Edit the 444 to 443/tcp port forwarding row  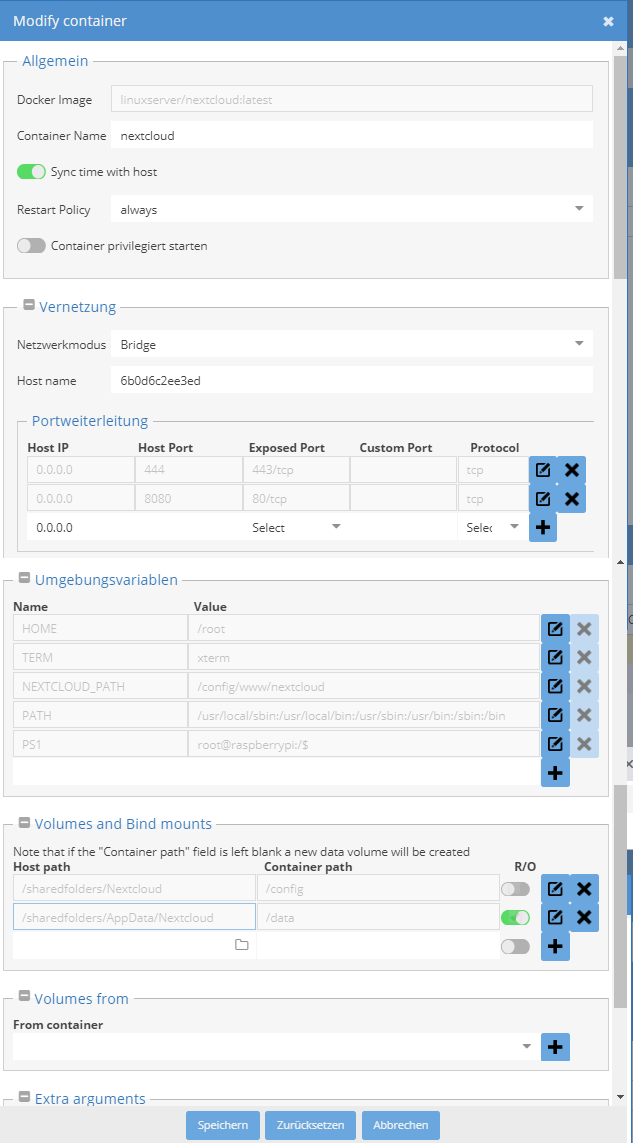(543, 470)
